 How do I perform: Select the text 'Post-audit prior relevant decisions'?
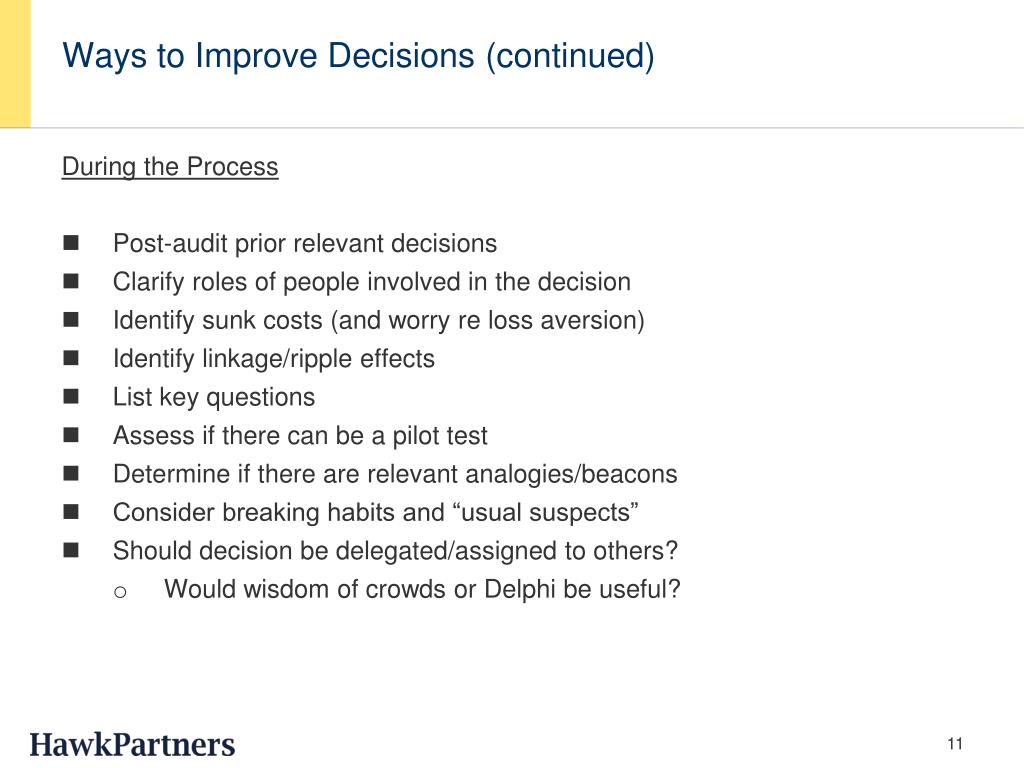[x=305, y=244]
